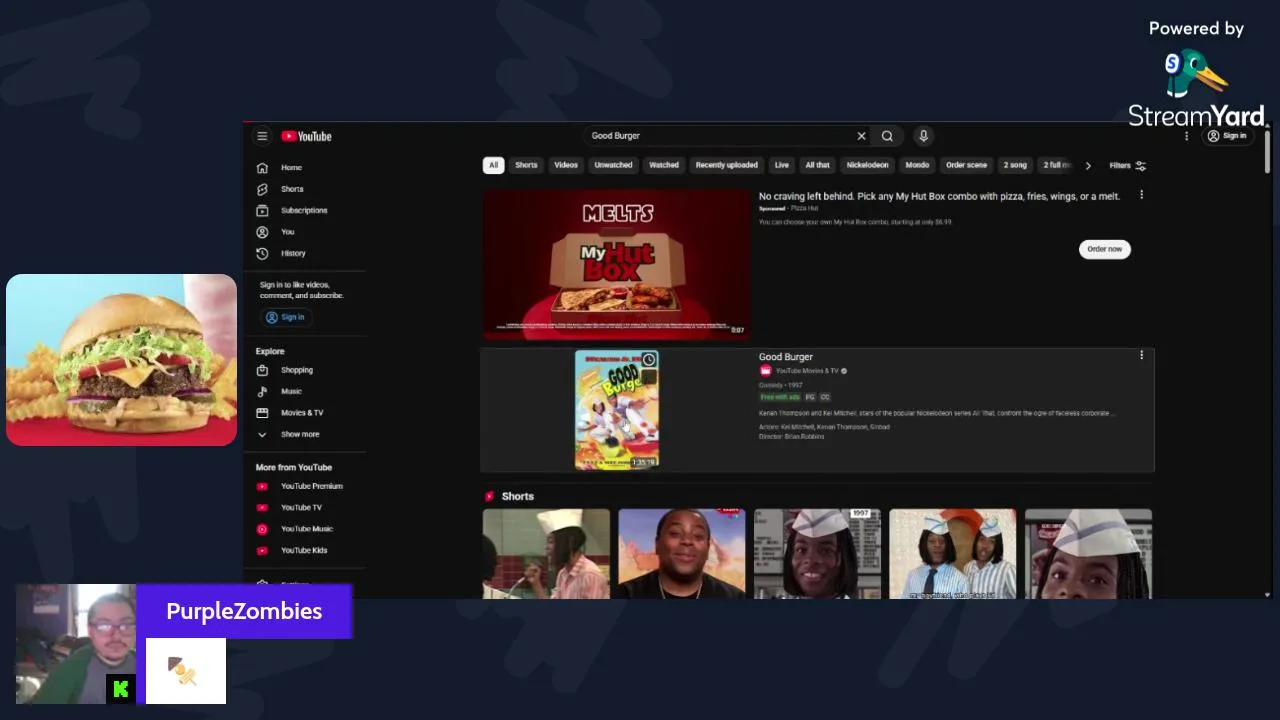
Task: Select the Live filter chip
Action: pyautogui.click(x=782, y=165)
